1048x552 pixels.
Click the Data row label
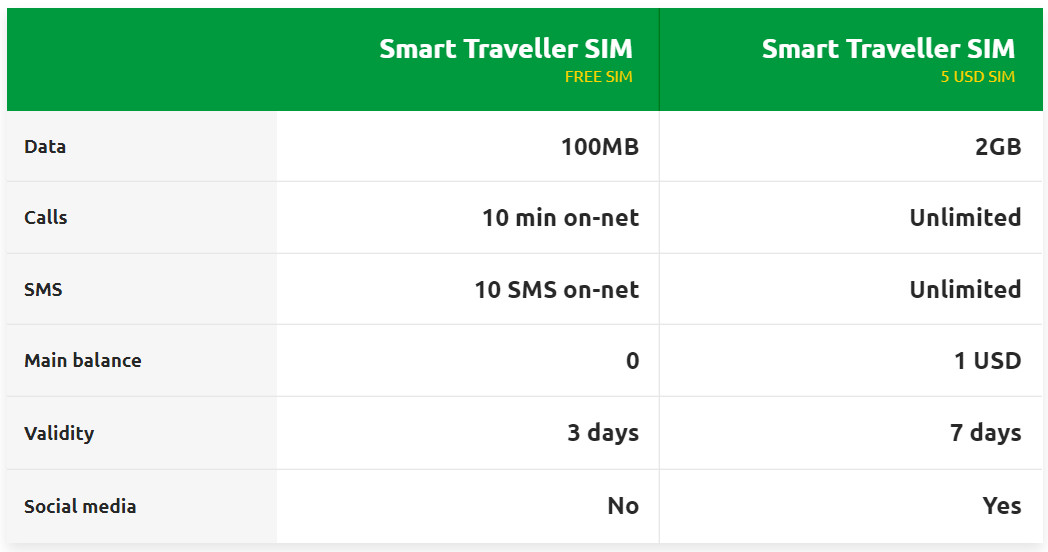(45, 147)
